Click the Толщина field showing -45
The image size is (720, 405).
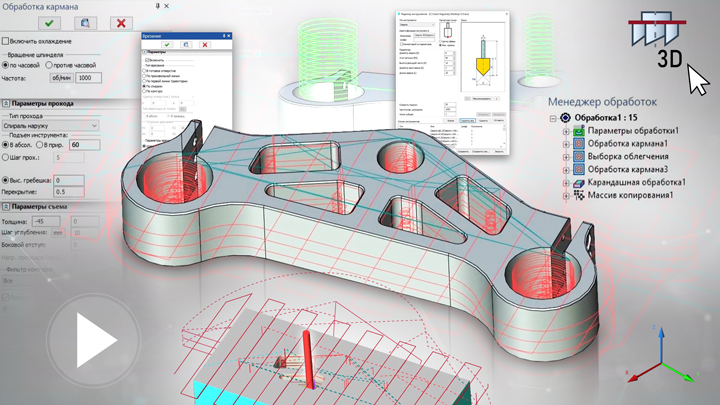tap(46, 221)
